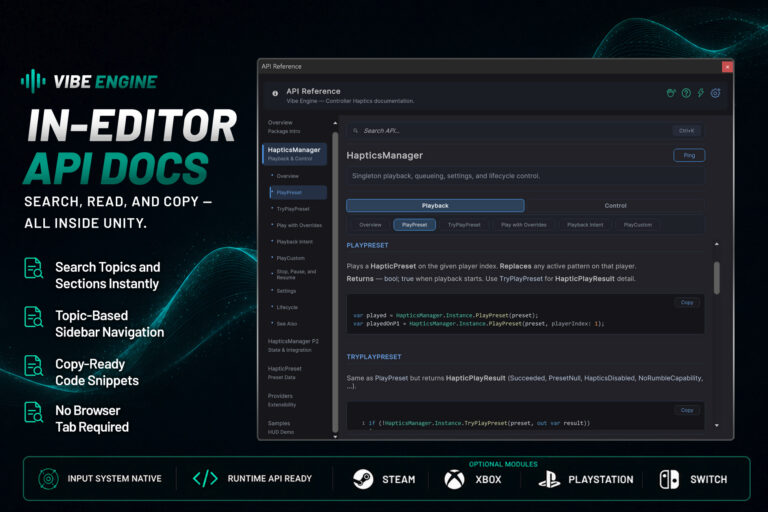
Task: Switch to the Playback tab
Action: point(435,205)
